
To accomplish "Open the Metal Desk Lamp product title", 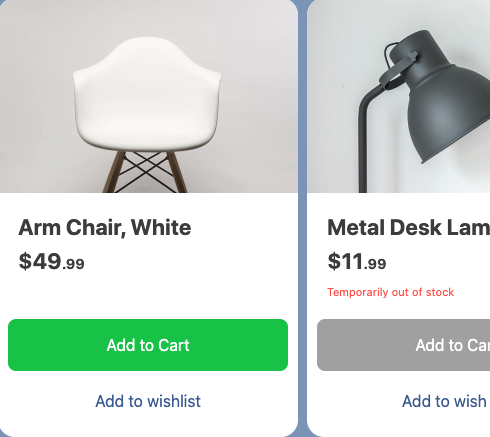I will [x=408, y=228].
